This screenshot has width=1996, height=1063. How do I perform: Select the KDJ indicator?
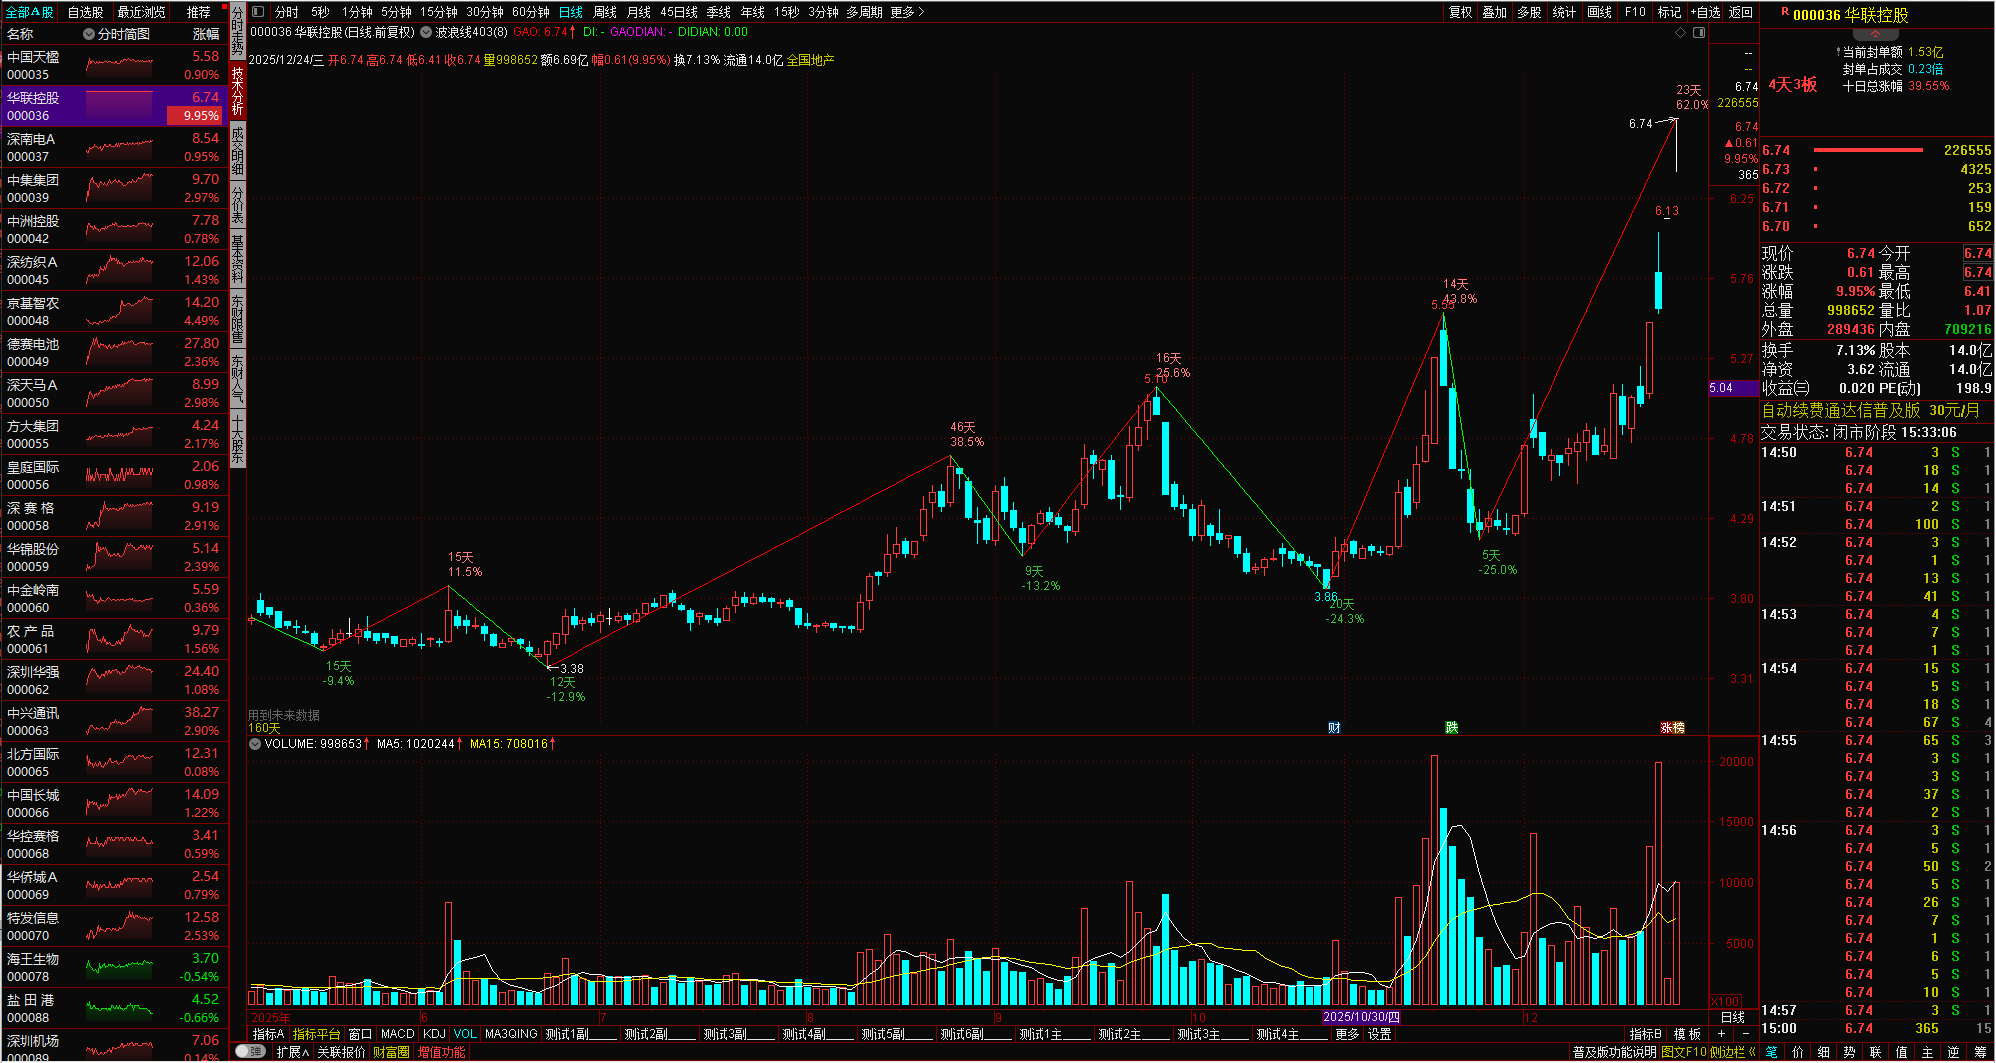point(434,1034)
